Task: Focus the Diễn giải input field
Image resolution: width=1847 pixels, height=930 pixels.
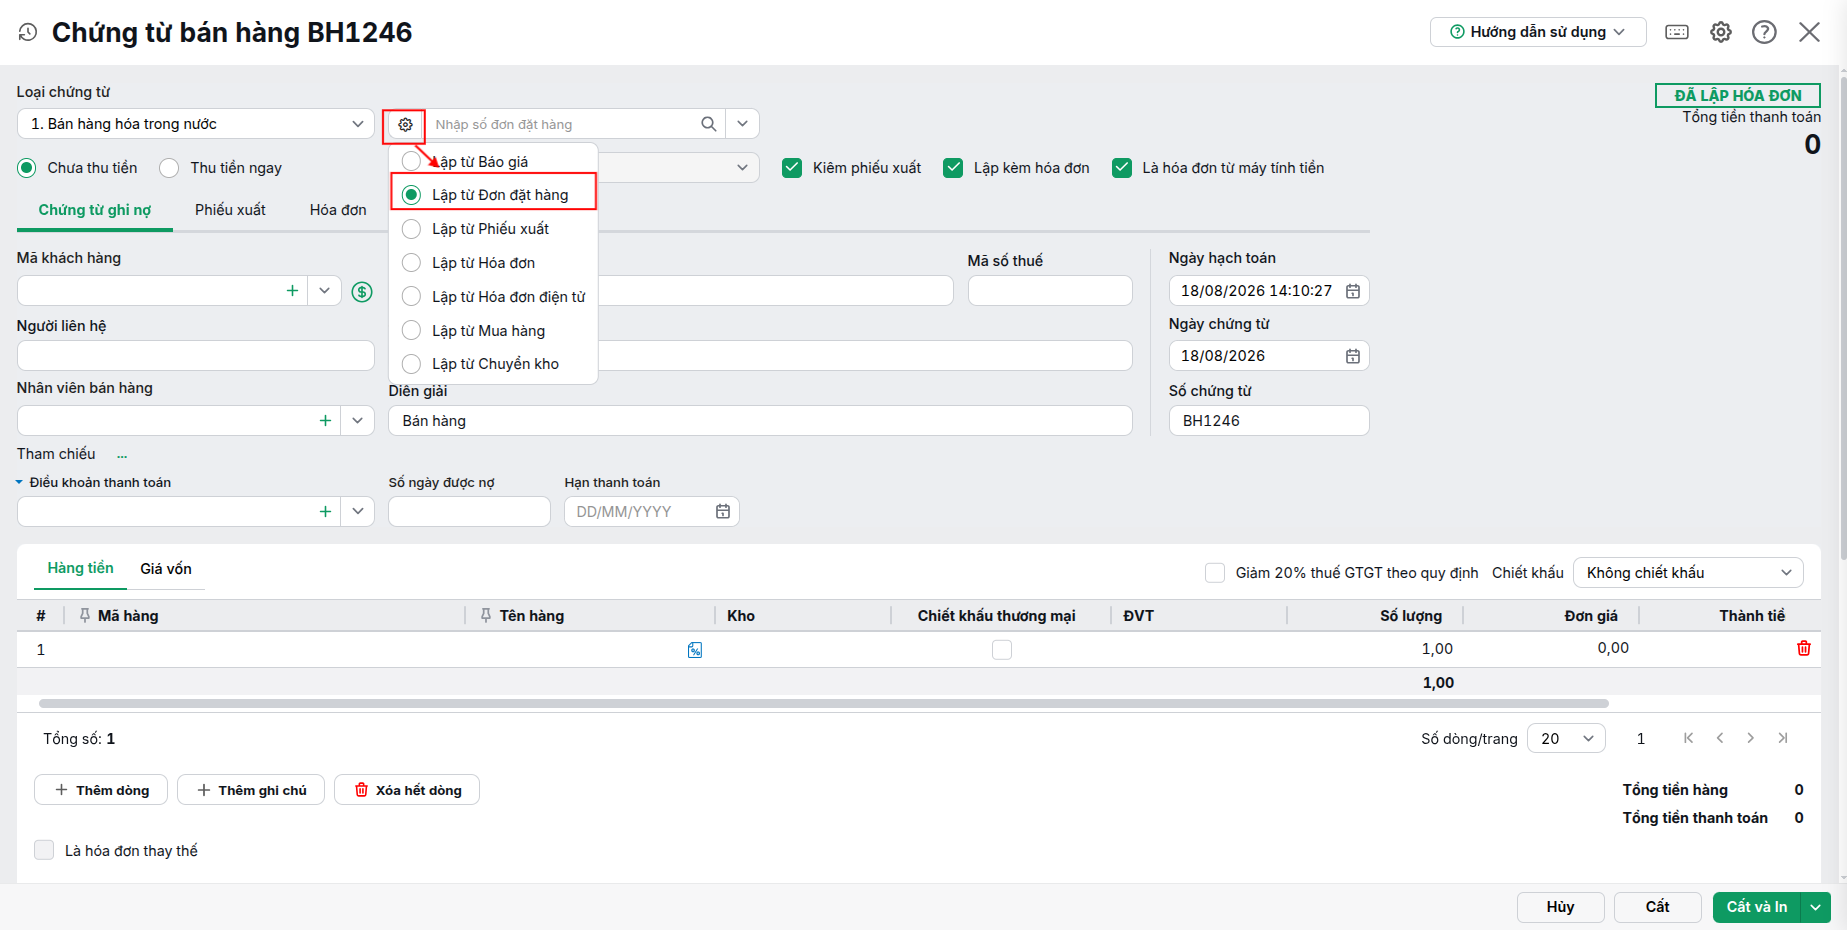Action: [x=760, y=421]
